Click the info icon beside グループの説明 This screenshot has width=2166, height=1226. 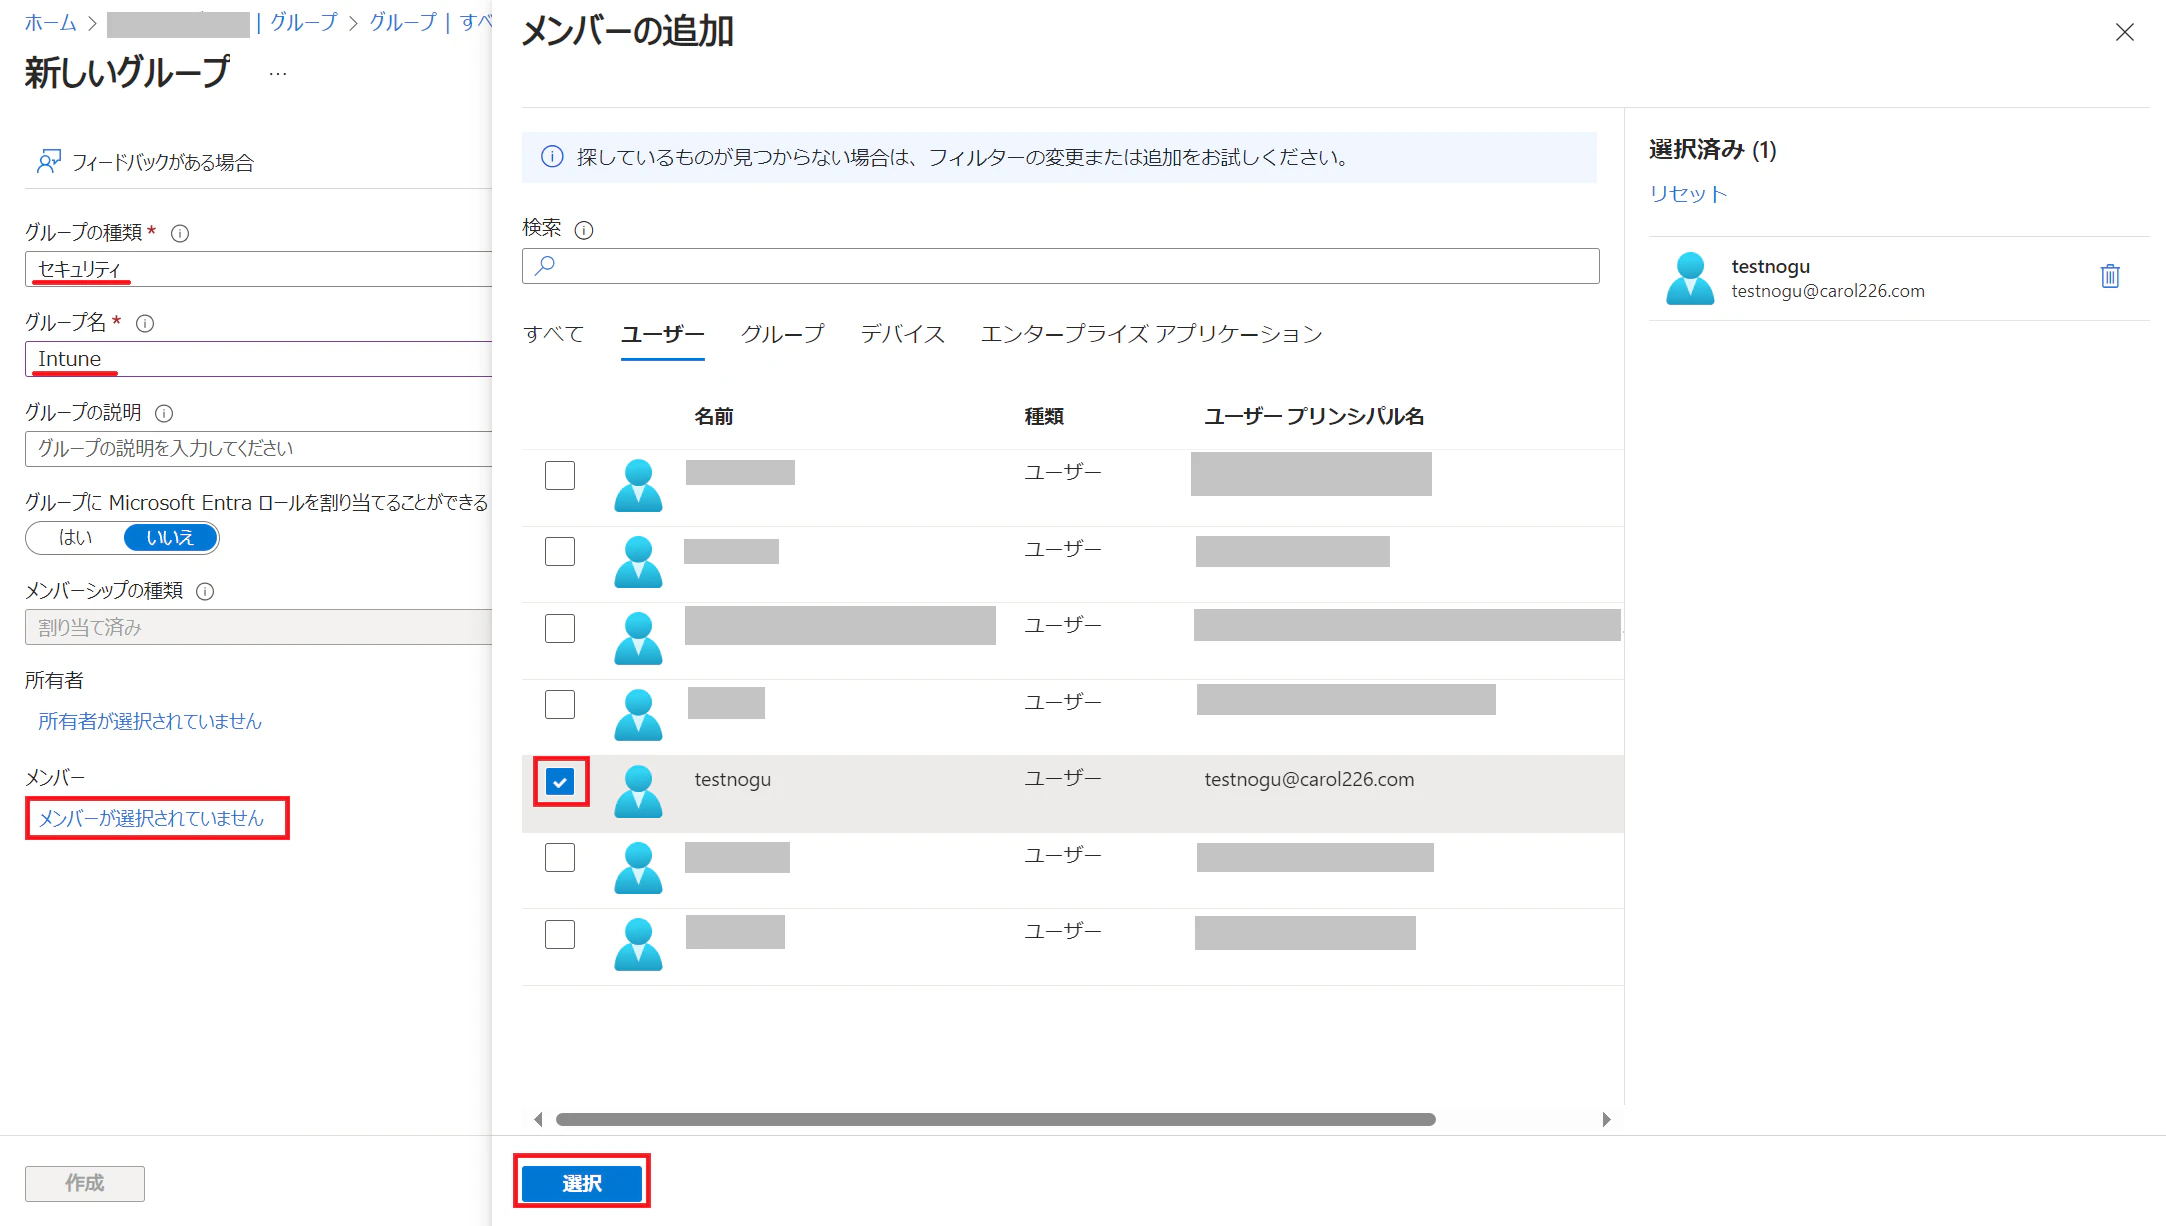click(x=165, y=413)
